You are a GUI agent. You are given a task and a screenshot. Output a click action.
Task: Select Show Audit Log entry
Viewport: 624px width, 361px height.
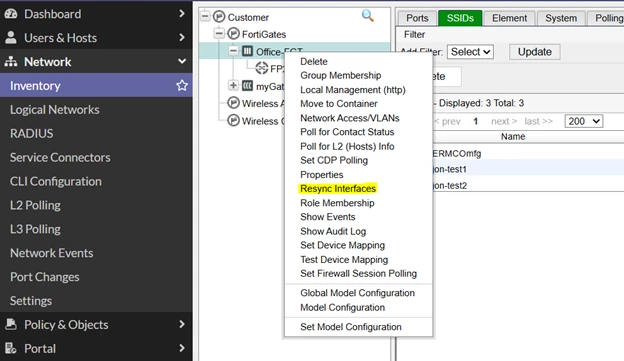[333, 231]
